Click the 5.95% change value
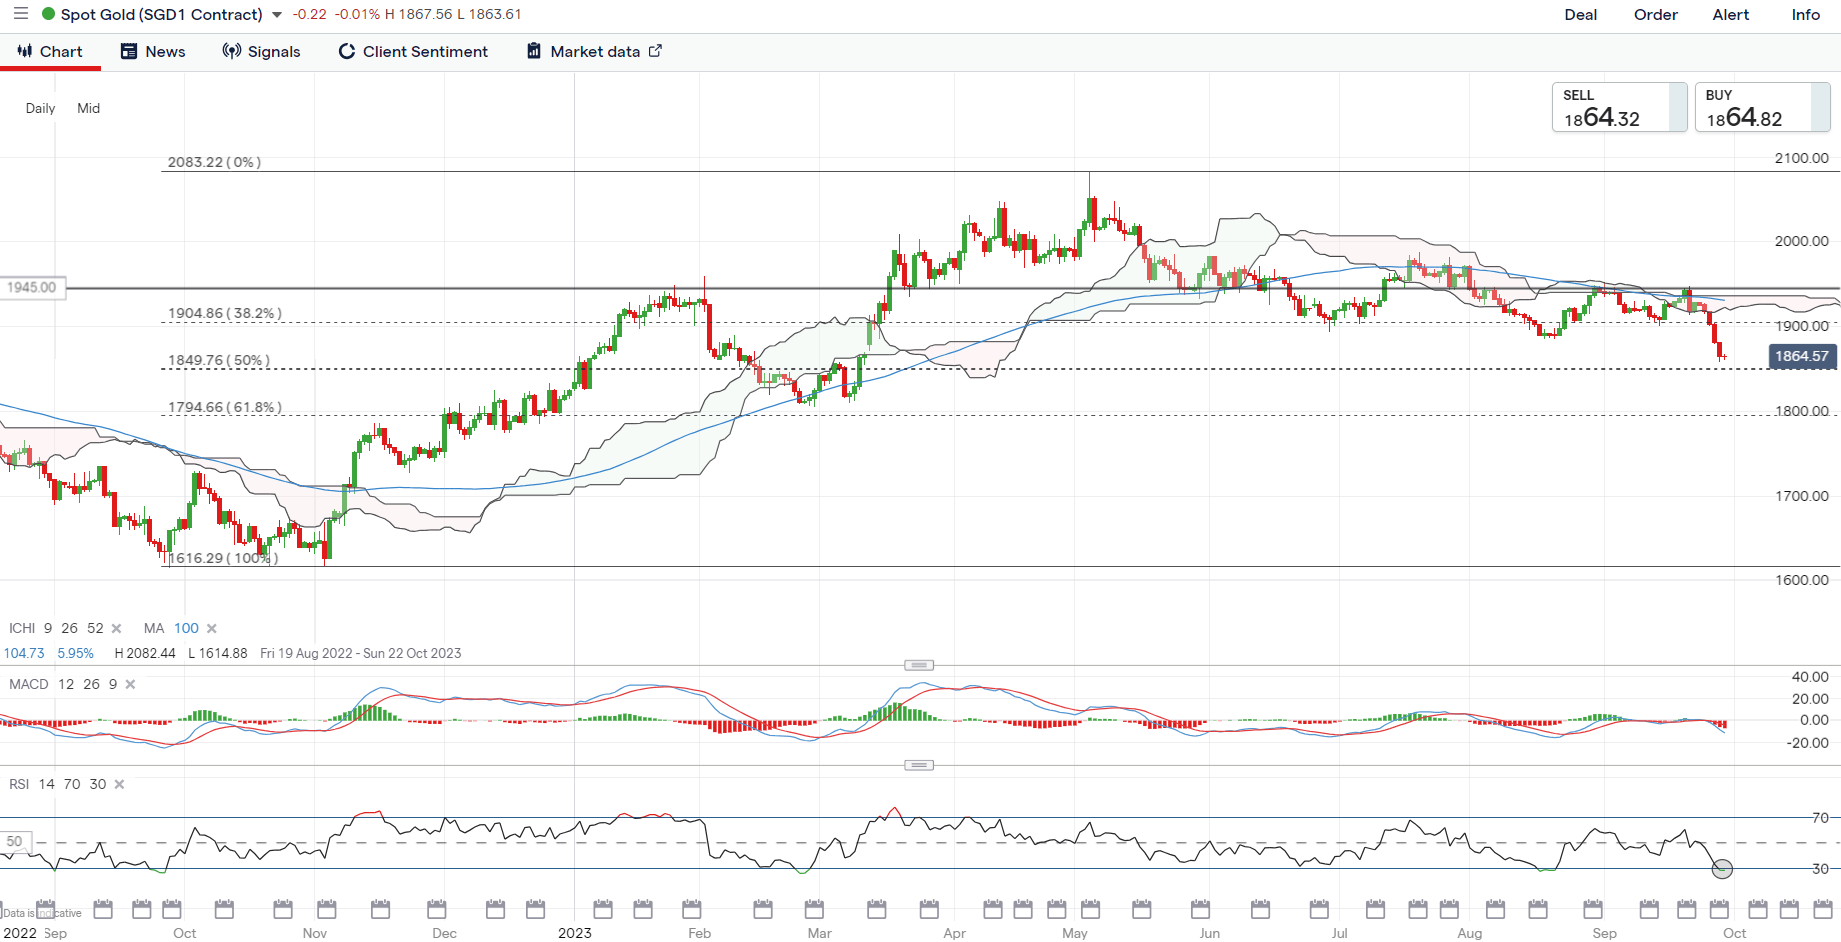 click(75, 653)
